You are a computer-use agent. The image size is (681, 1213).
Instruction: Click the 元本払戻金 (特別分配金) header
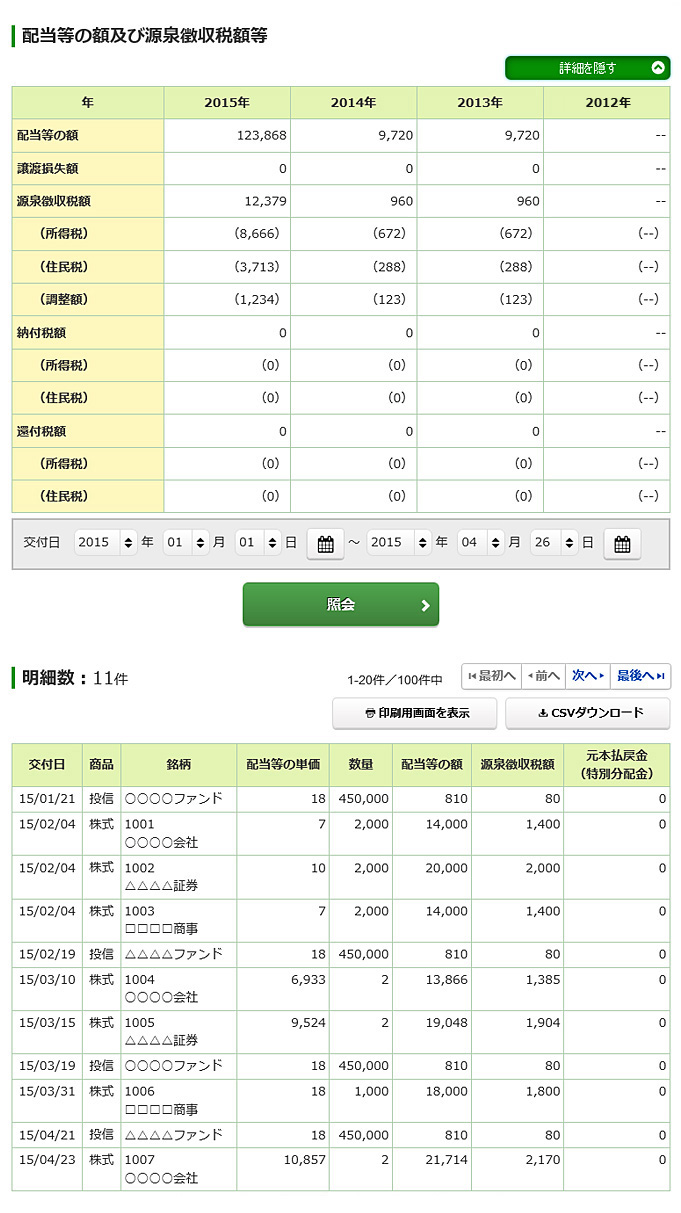[617, 765]
